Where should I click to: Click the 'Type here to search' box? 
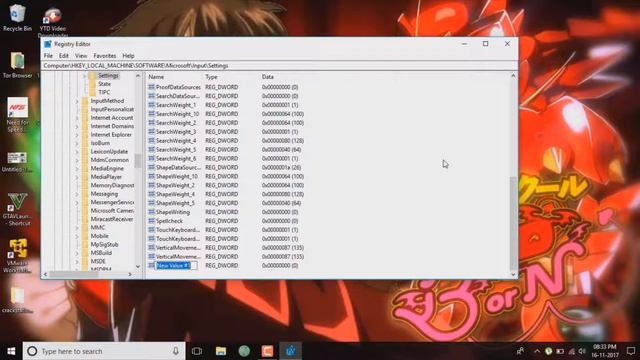(104, 351)
